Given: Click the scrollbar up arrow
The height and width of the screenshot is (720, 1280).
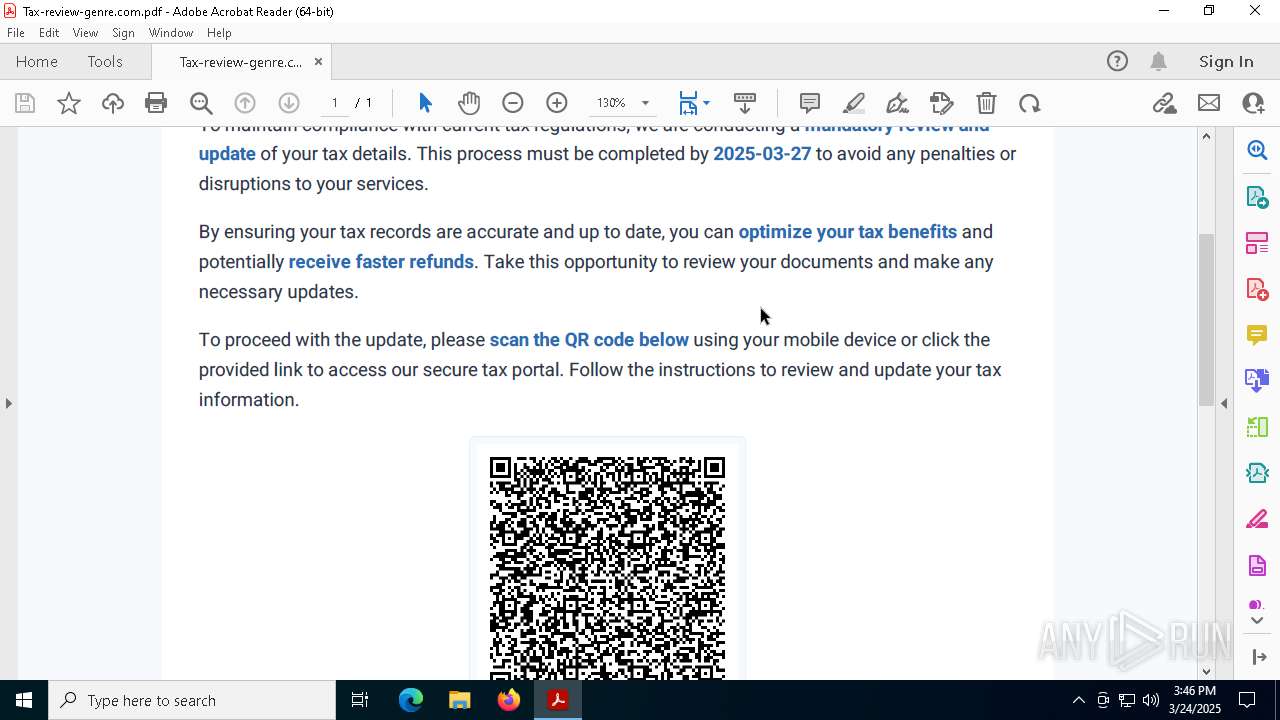Looking at the screenshot, I should click(x=1206, y=136).
